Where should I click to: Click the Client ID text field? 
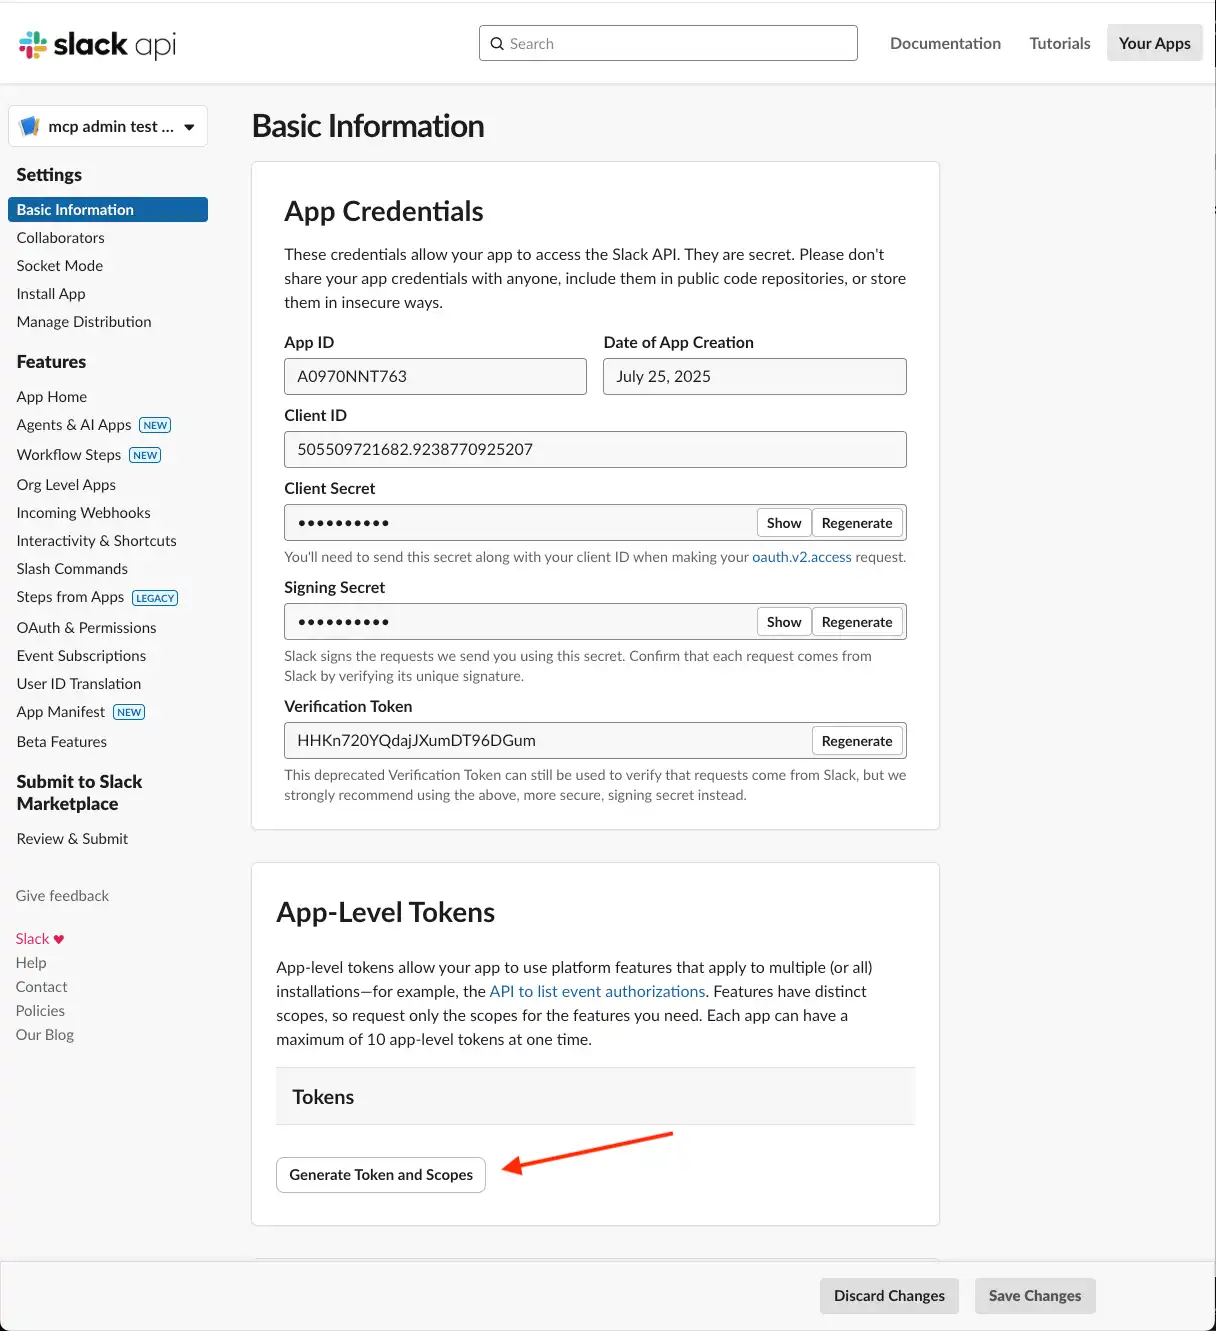(x=595, y=450)
